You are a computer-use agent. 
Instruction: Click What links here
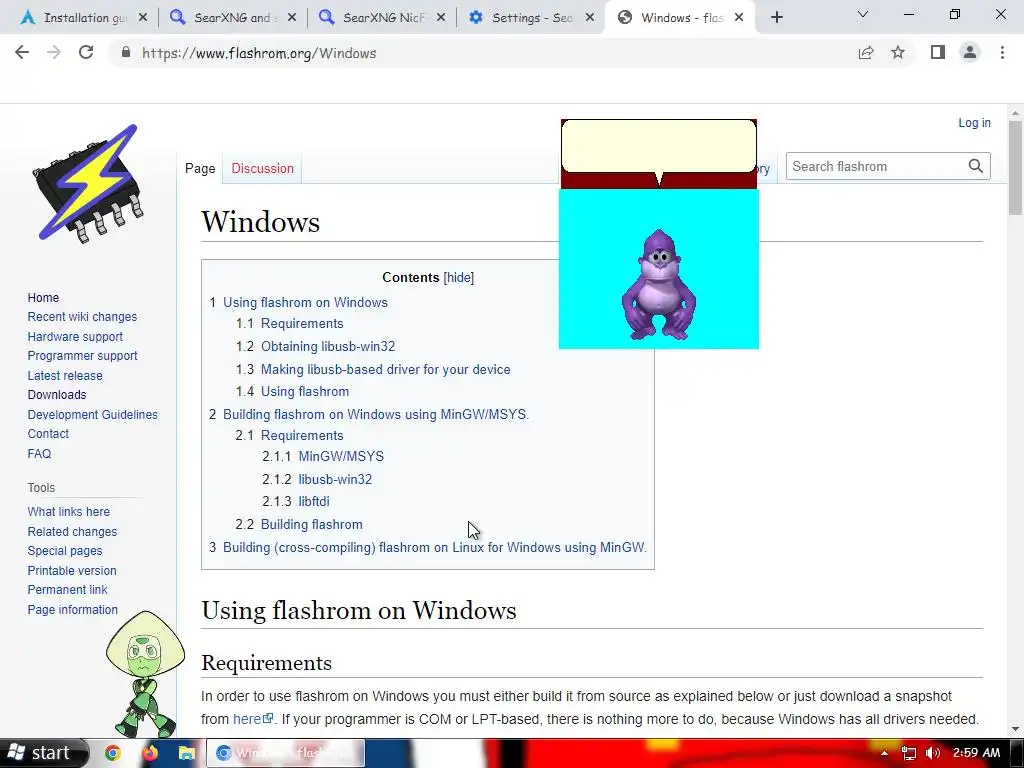pos(69,512)
